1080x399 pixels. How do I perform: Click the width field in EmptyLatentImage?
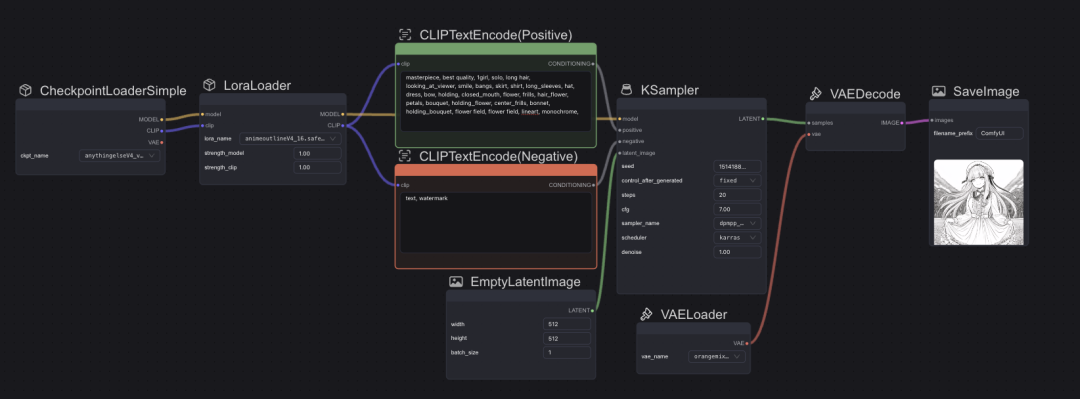[x=566, y=324]
